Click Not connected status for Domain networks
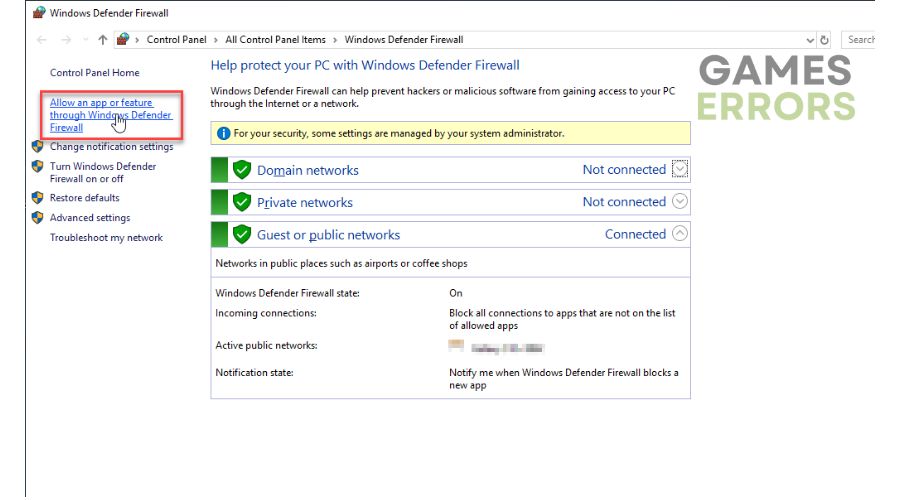This screenshot has height=500, width=900. pos(624,170)
